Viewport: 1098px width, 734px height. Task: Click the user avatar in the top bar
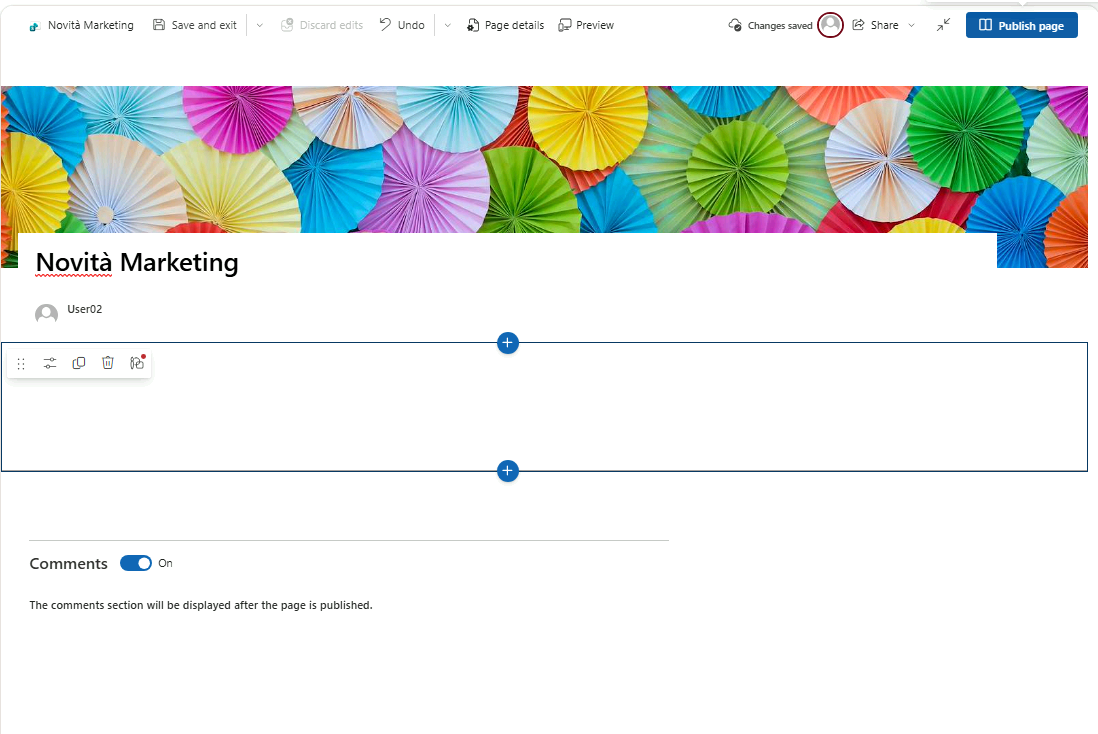coord(831,25)
